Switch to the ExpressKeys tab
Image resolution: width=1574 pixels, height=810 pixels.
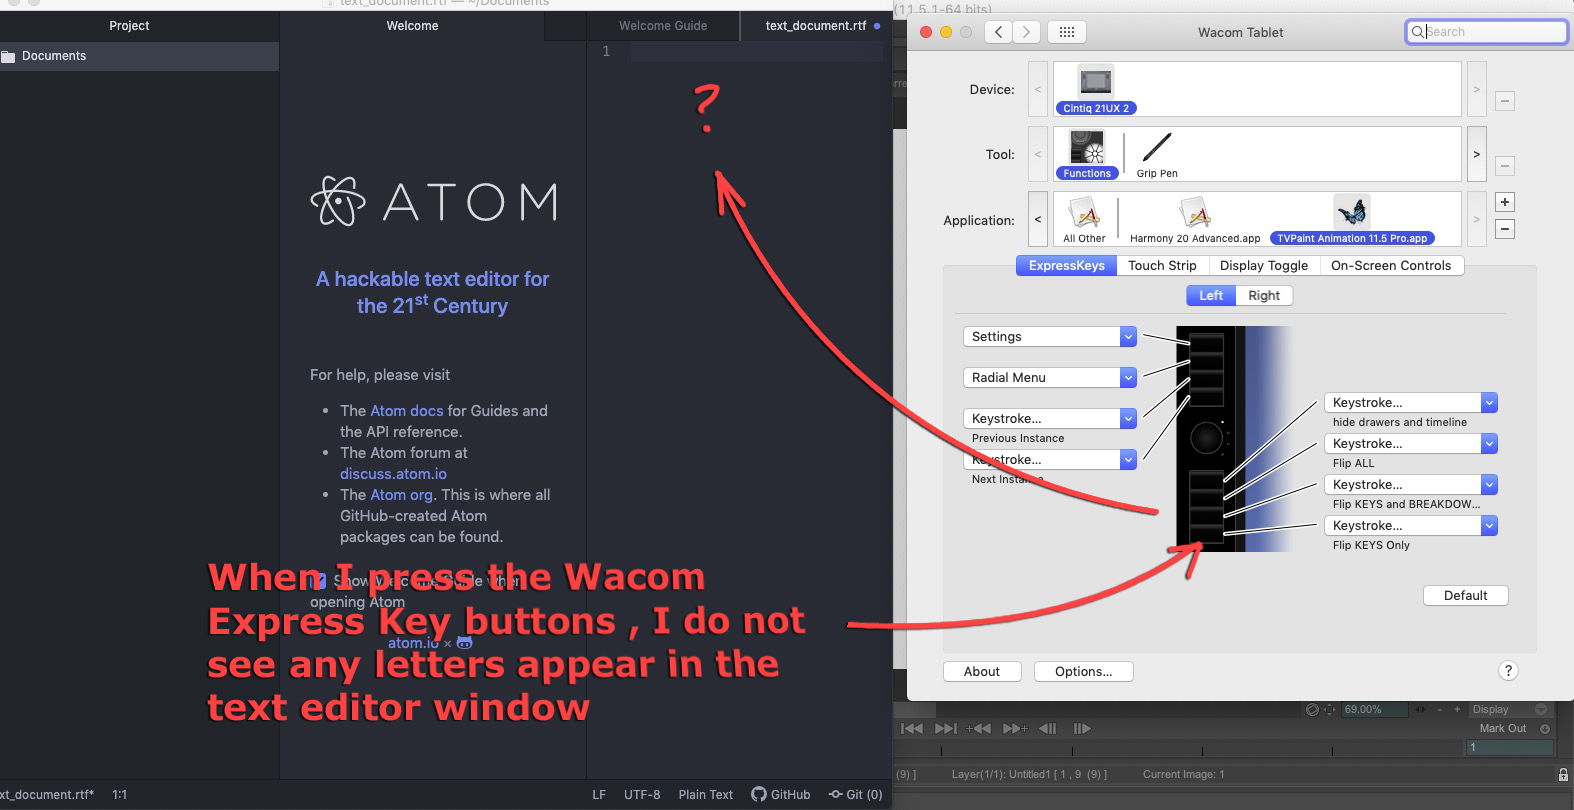click(x=1066, y=265)
